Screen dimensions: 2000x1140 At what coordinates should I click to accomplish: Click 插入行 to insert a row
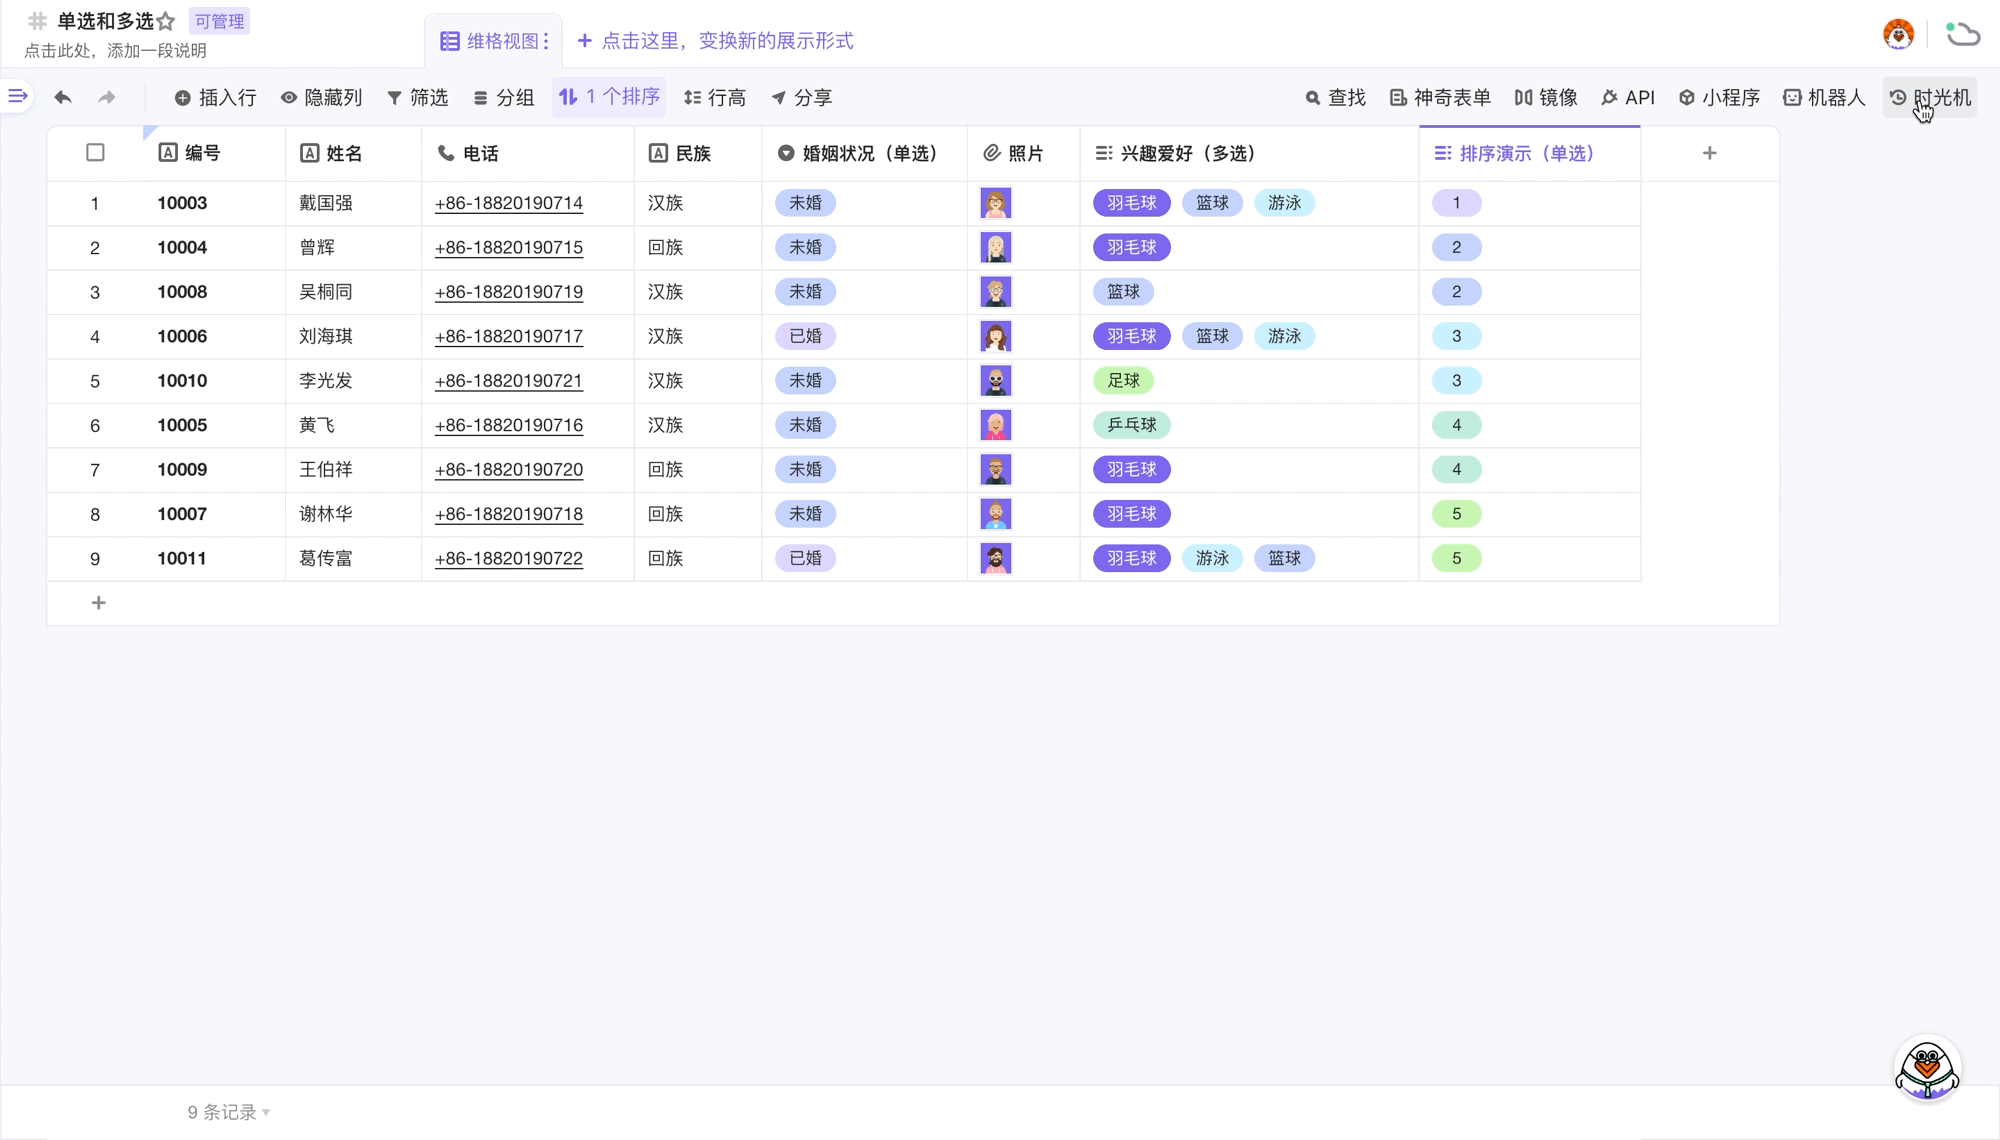tap(215, 97)
